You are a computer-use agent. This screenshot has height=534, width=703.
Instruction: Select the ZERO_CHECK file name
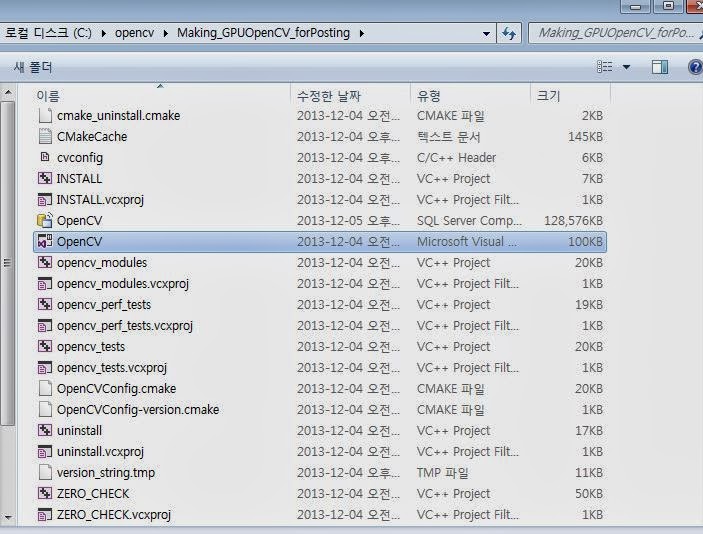pyautogui.click(x=93, y=494)
